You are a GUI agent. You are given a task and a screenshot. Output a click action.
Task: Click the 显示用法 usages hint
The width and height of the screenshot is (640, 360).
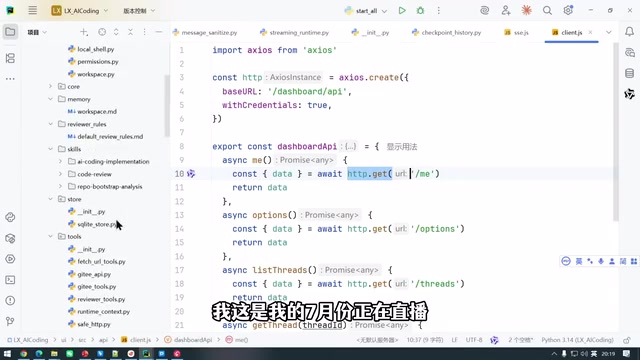[402, 147]
